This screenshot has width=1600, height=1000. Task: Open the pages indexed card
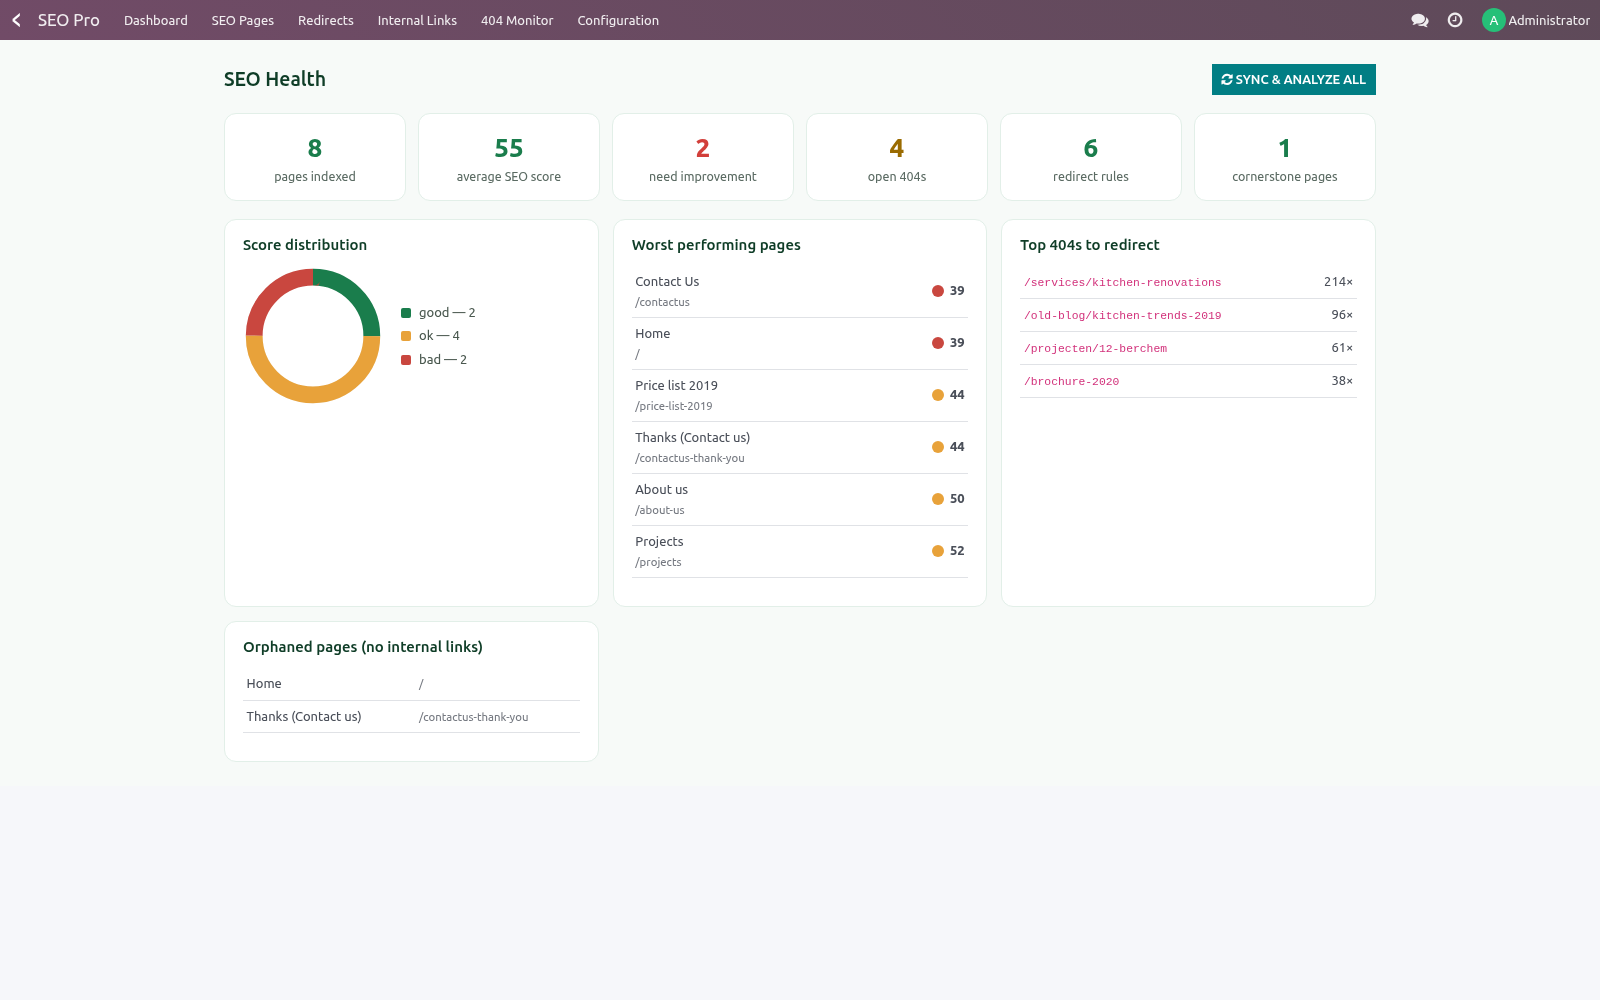[x=315, y=157]
